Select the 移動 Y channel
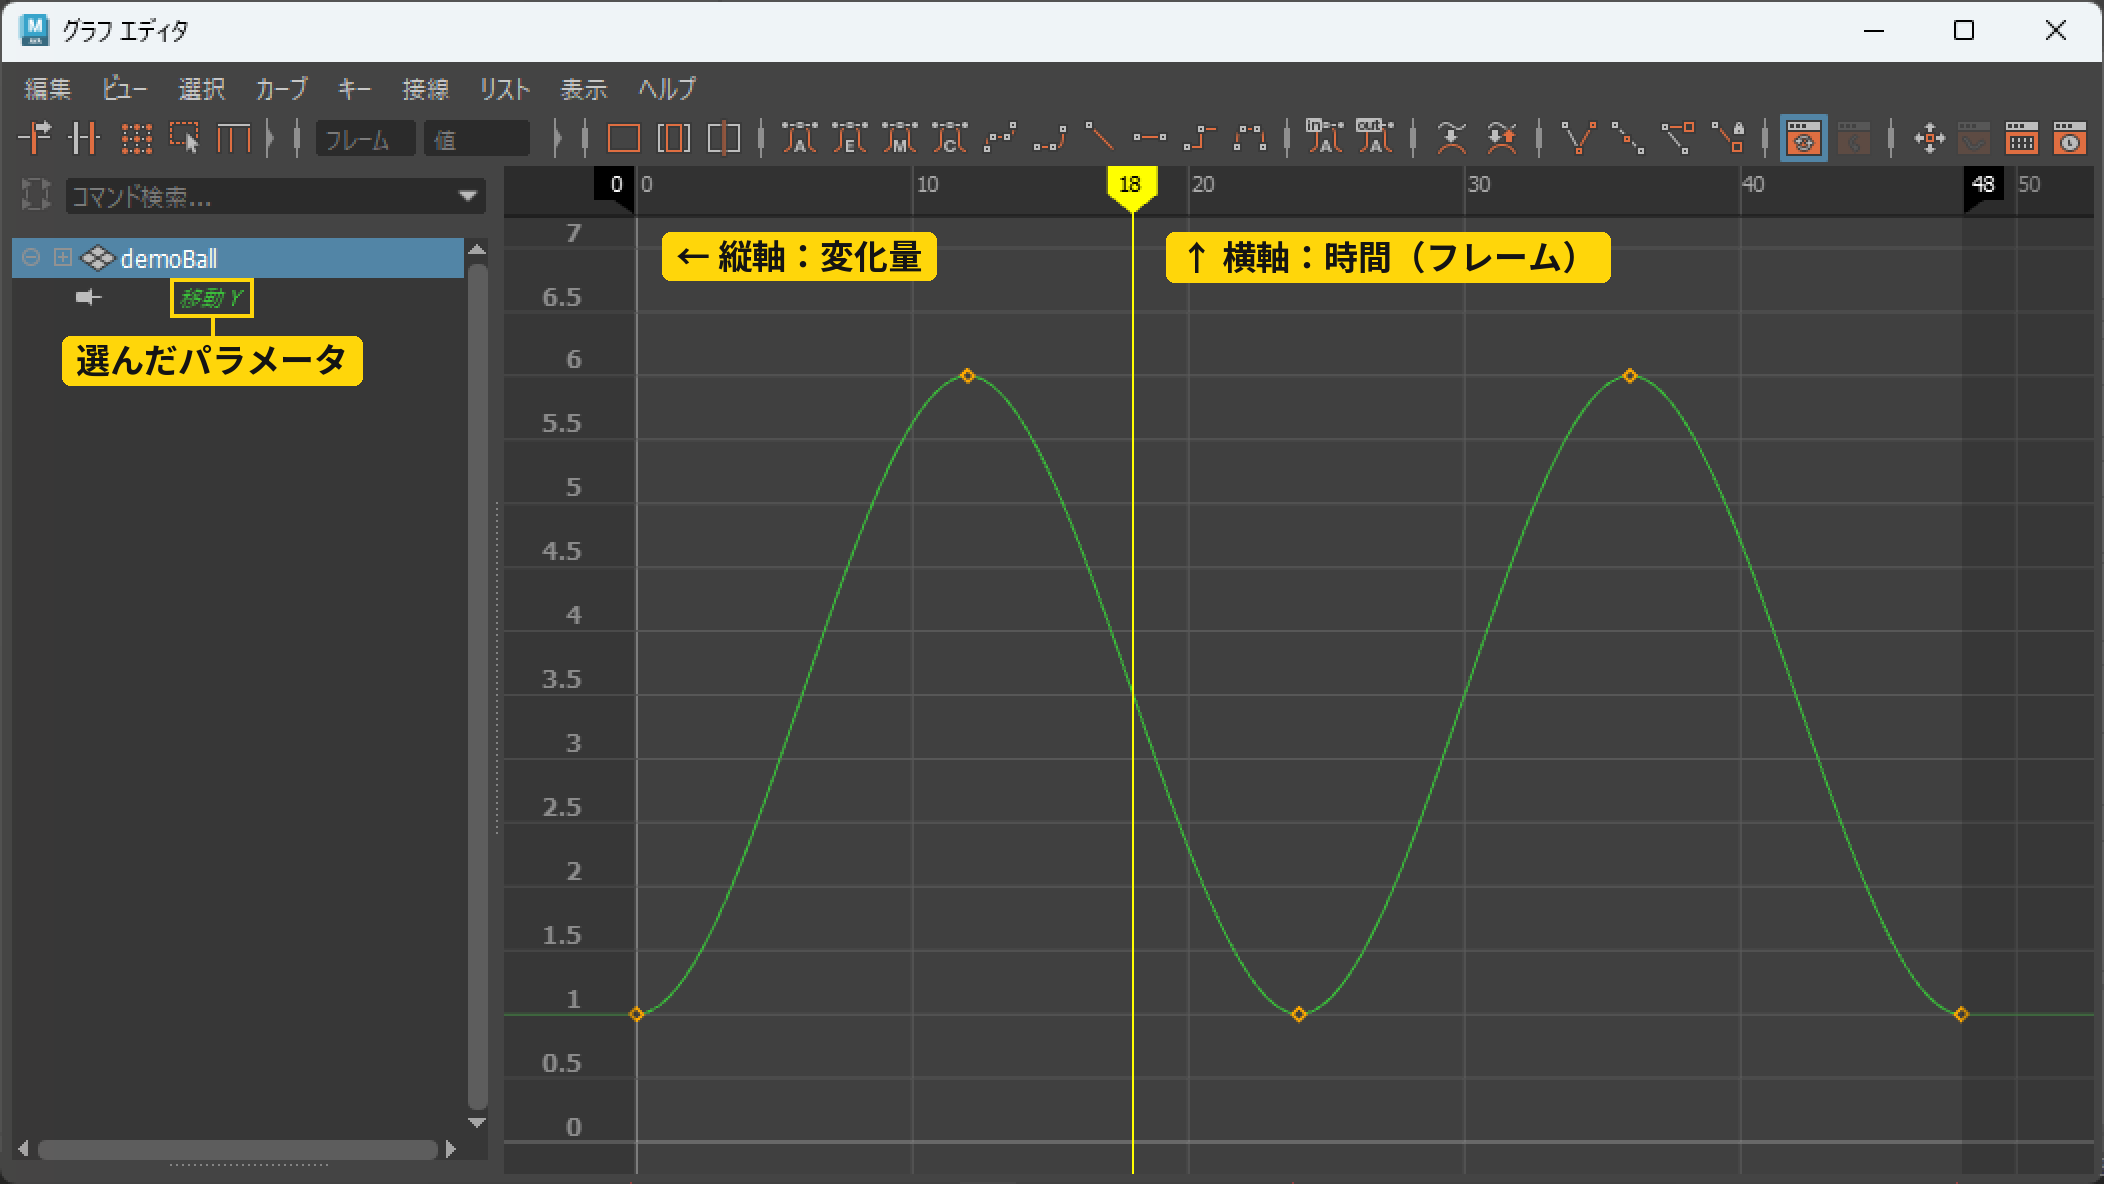Viewport: 2104px width, 1184px height. [x=212, y=298]
